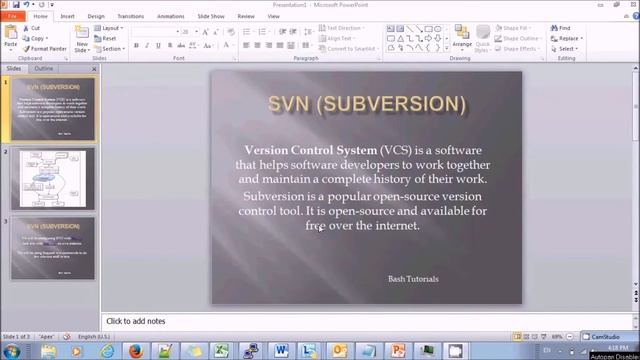Open the Layout dropdown
The image size is (640, 360).
(x=109, y=28)
